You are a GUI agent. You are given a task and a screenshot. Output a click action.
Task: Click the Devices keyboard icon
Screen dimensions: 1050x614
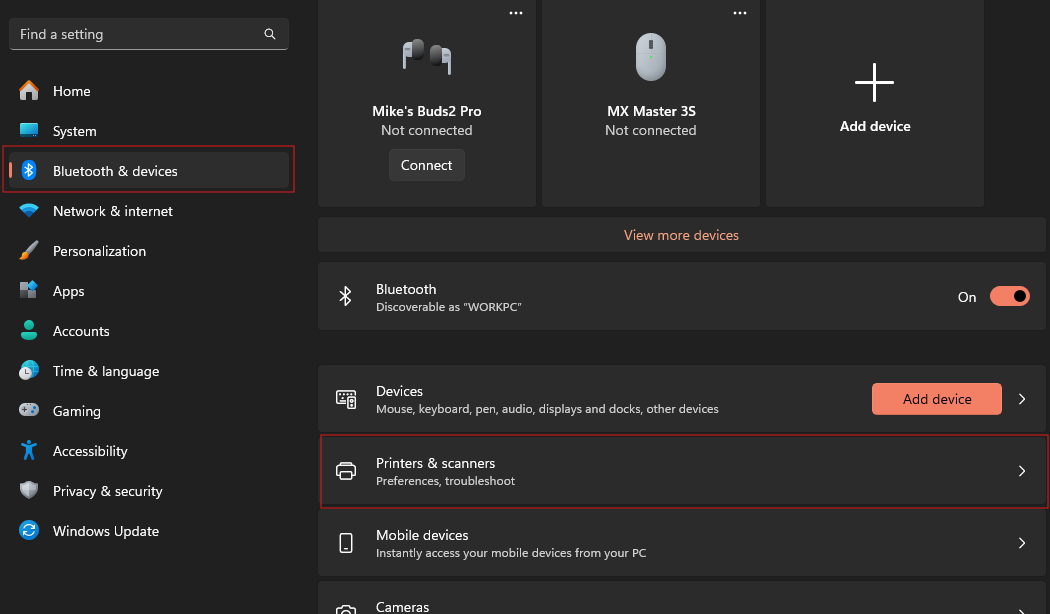click(x=346, y=400)
